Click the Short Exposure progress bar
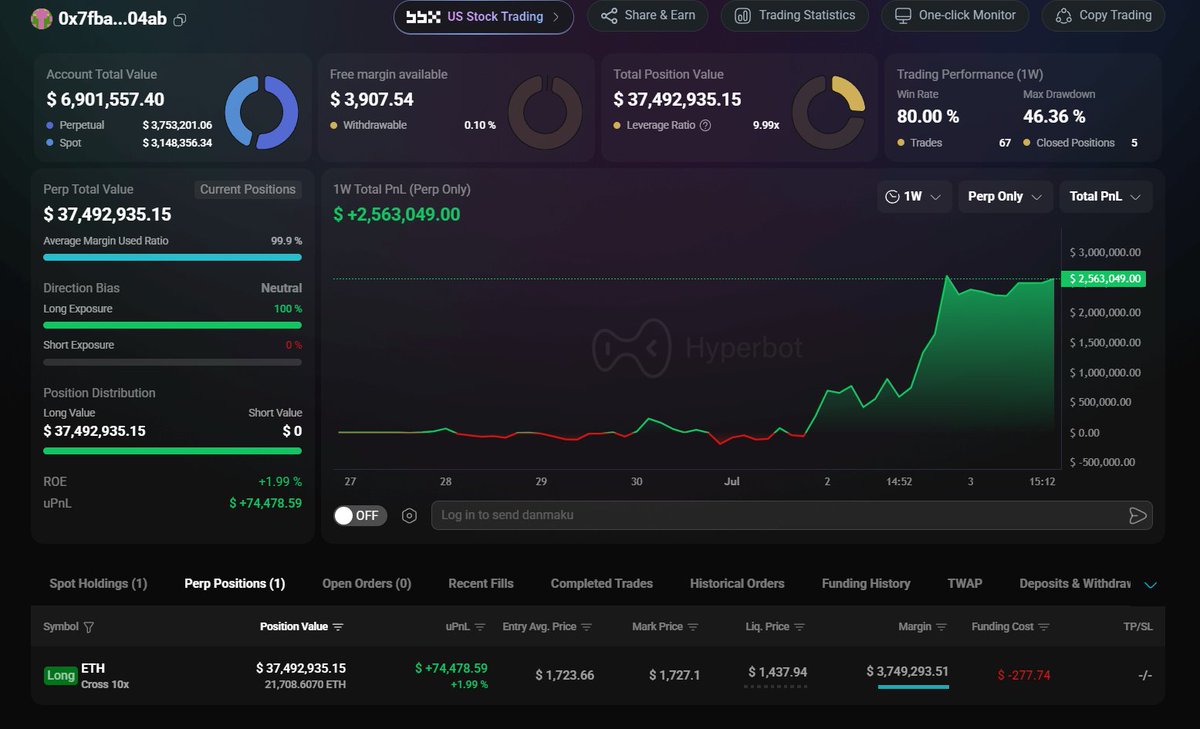The height and width of the screenshot is (729, 1200). [172, 361]
